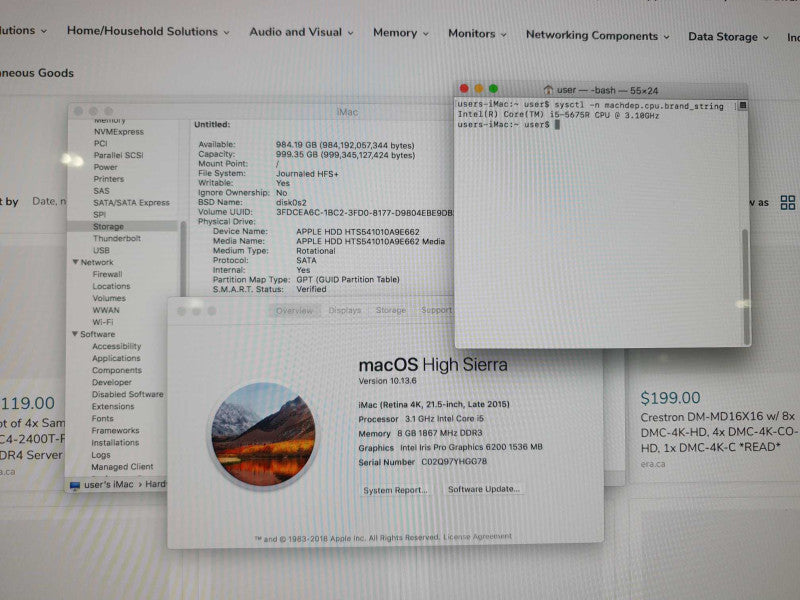Select Disabled Software in the sidebar
The width and height of the screenshot is (800, 600).
128,394
